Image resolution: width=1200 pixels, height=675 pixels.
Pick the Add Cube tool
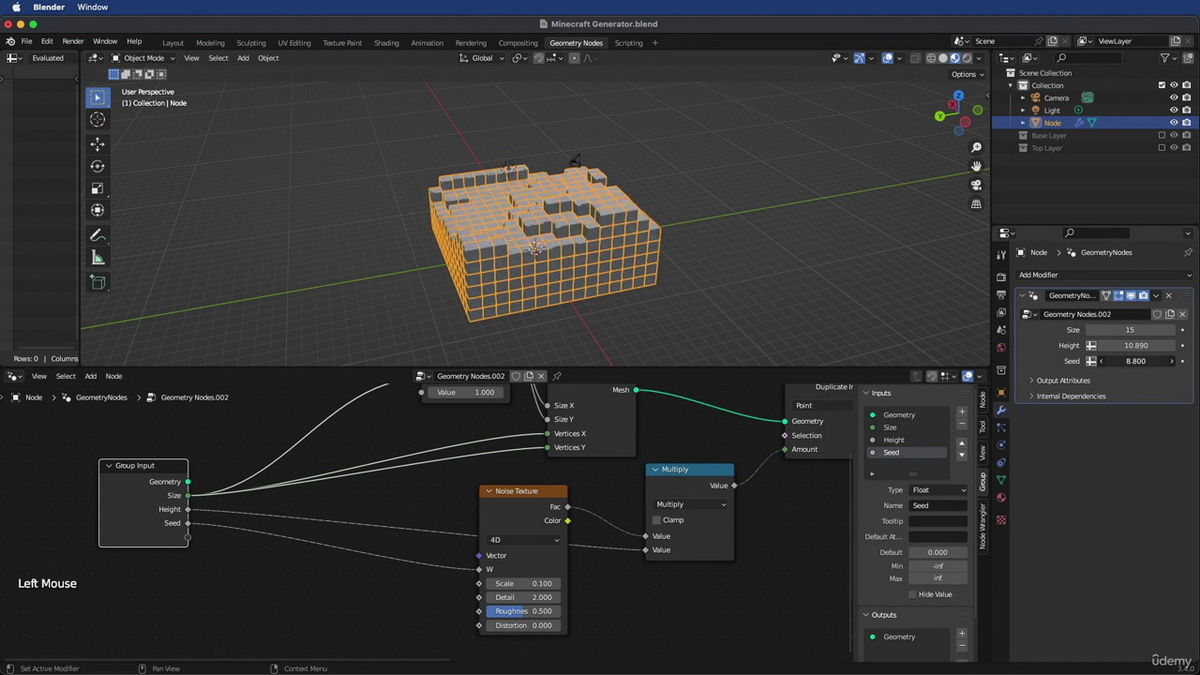tap(97, 282)
